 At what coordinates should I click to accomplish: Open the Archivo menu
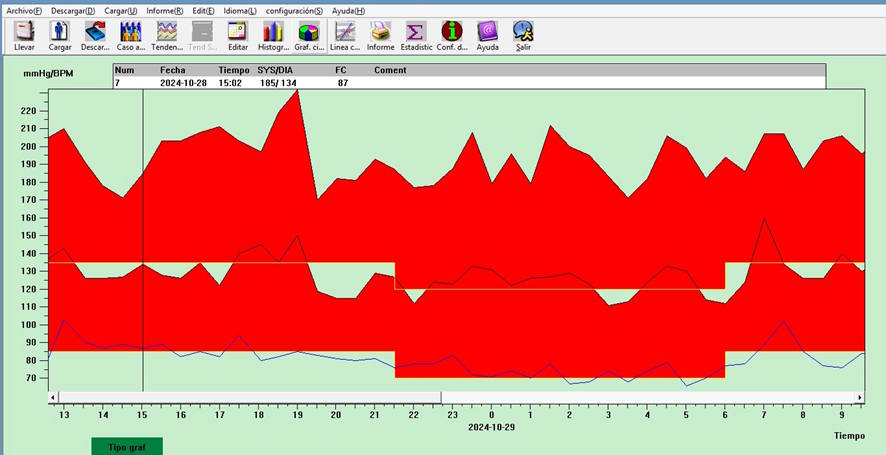click(24, 10)
